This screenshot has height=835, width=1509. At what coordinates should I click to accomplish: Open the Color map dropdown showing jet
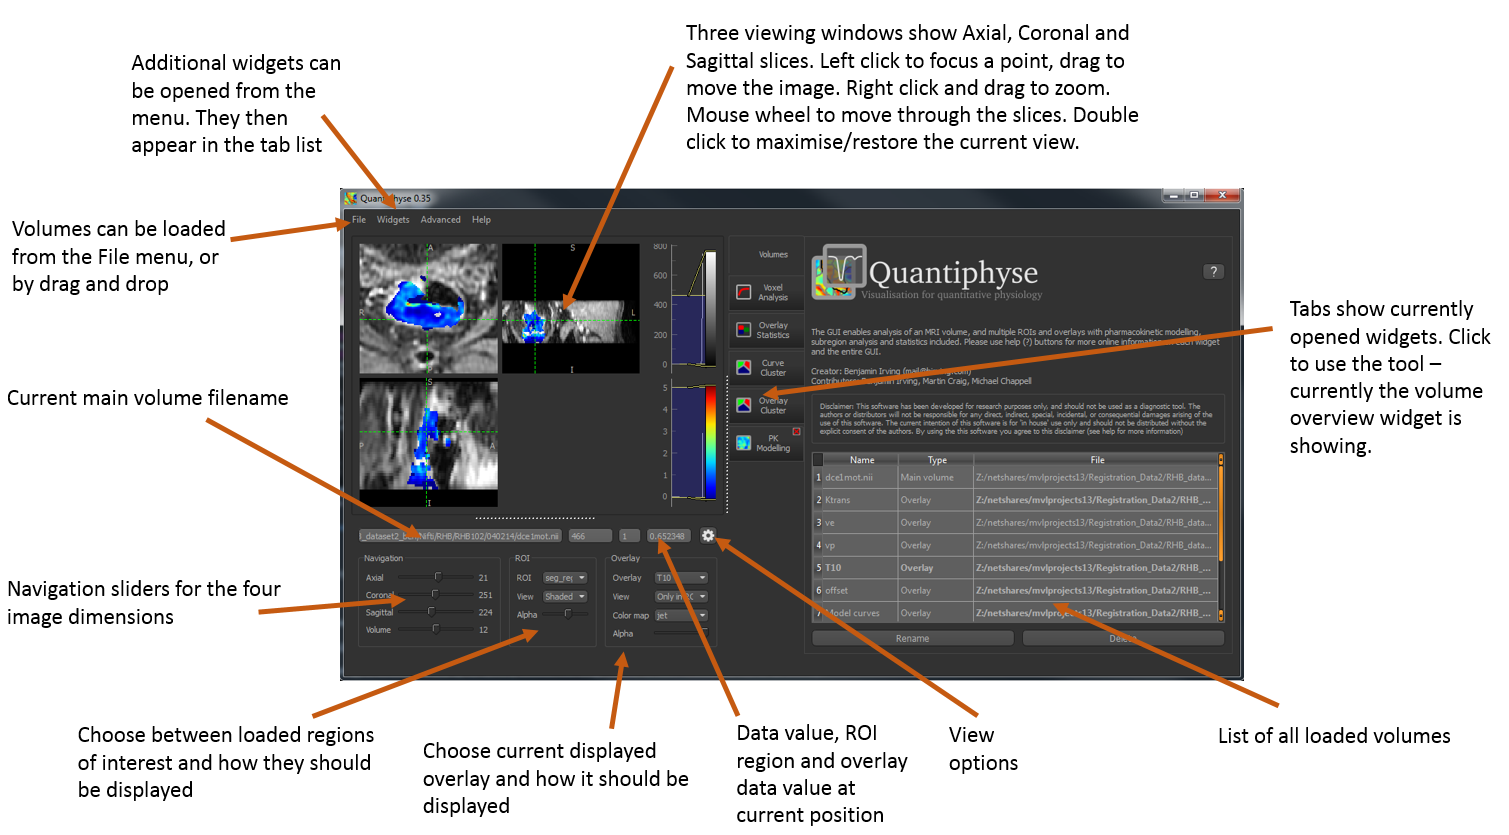681,615
